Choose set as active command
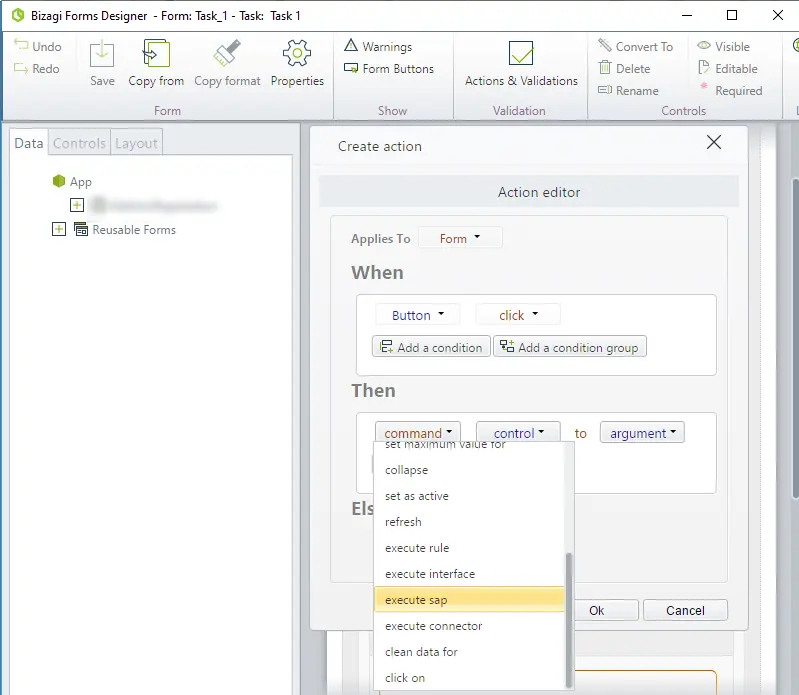 [469, 496]
